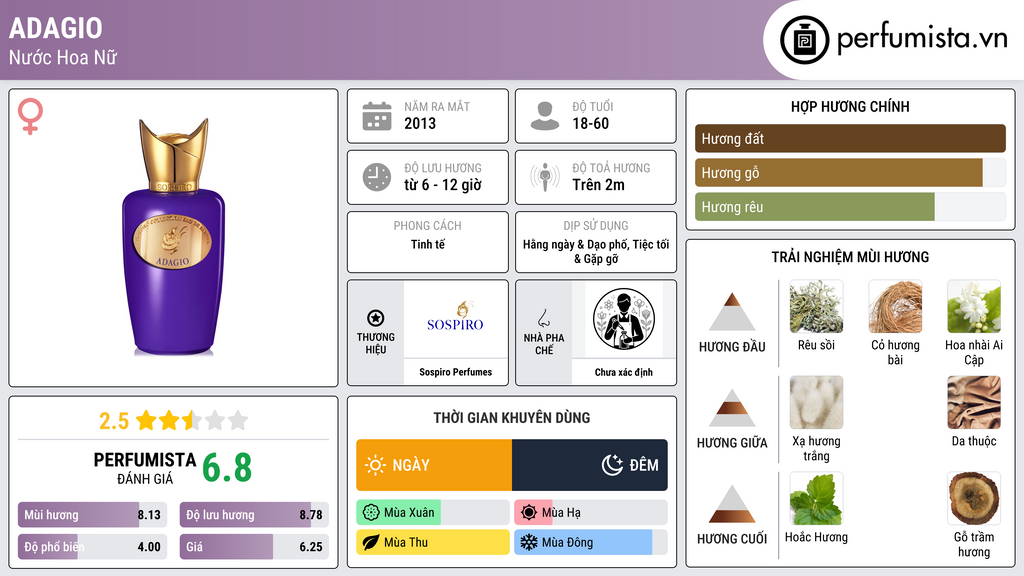The image size is (1024, 576).
Task: Click the sun icon in the Ngày bar
Action: click(375, 465)
